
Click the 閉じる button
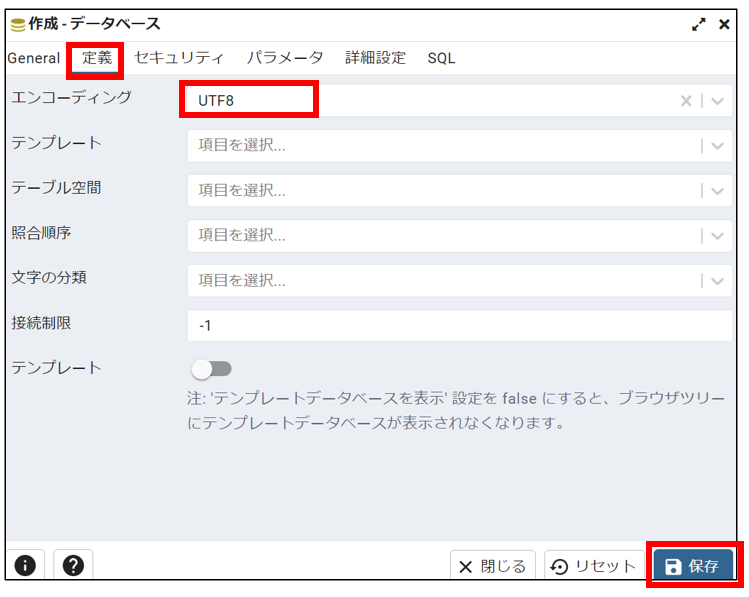coord(492,566)
